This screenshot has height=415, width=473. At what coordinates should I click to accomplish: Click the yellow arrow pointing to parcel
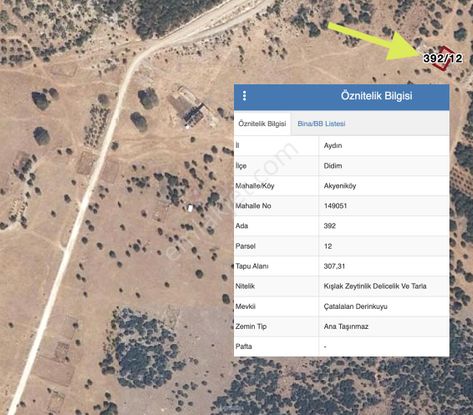[373, 41]
